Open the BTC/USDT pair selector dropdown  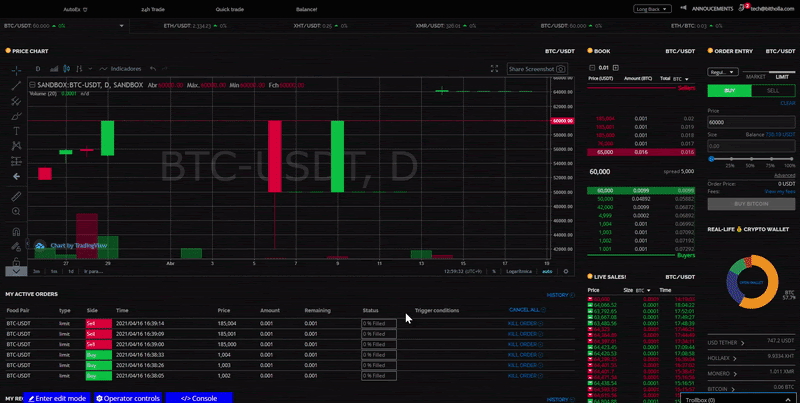(121, 26)
